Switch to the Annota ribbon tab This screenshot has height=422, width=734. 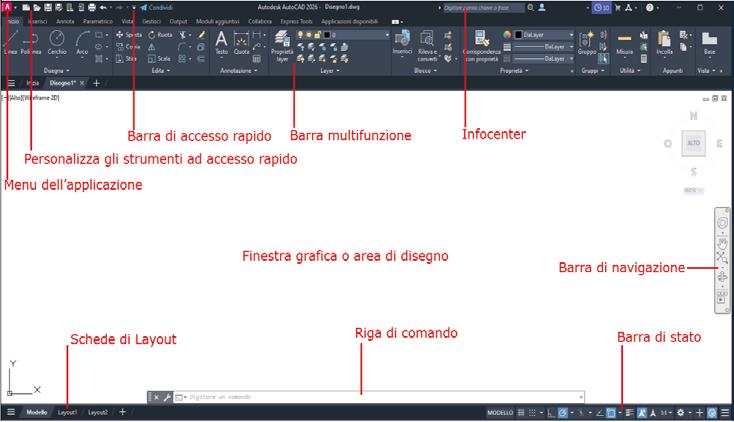(65, 22)
